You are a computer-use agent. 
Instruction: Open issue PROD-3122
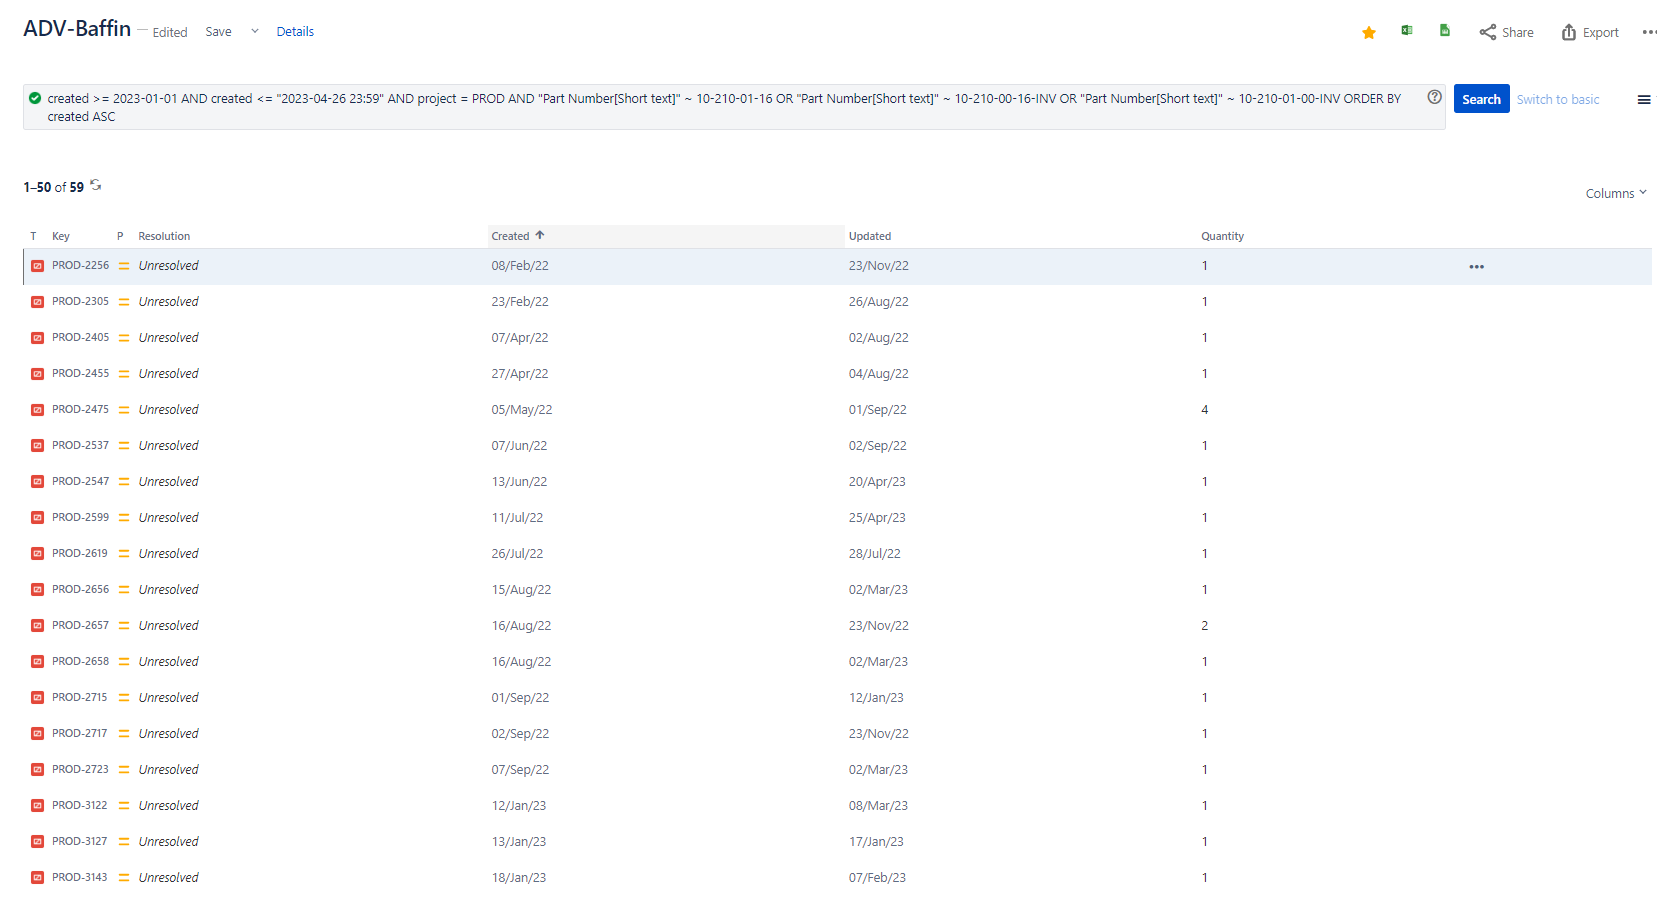point(80,805)
